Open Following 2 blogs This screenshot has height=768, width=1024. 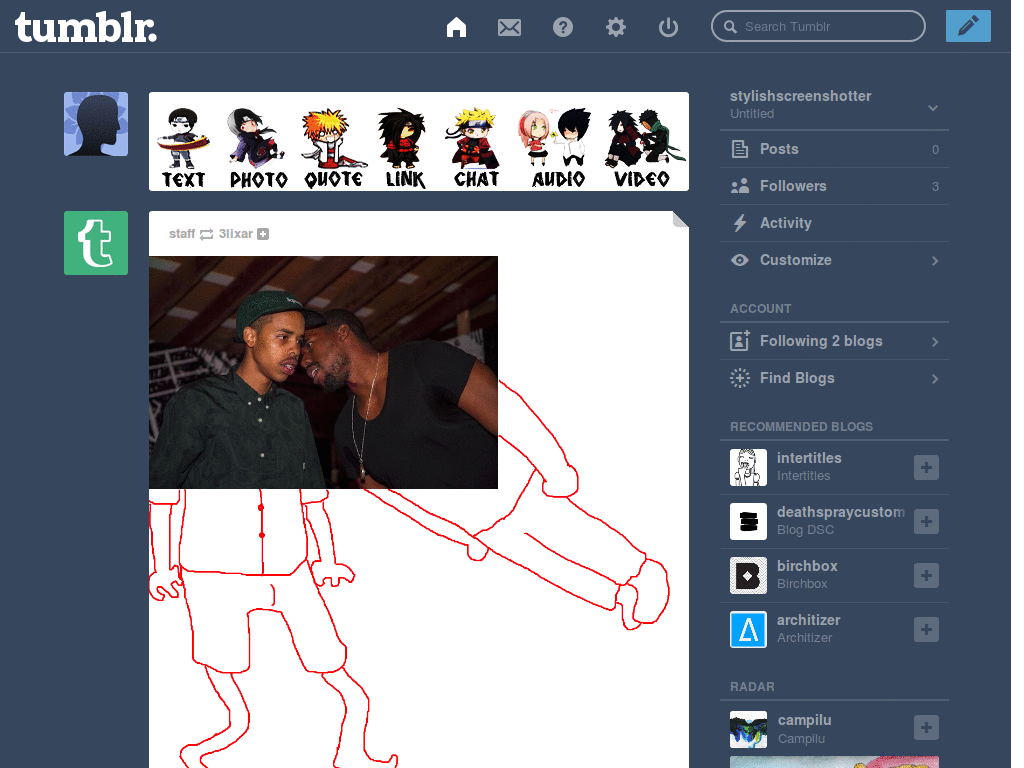(835, 341)
